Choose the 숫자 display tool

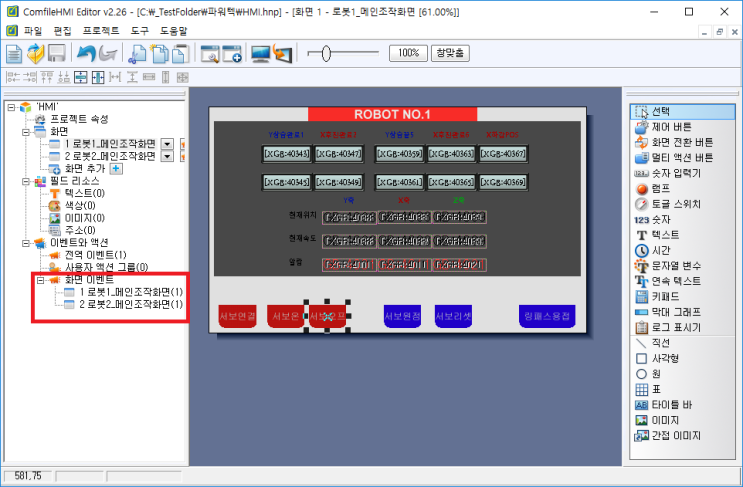(x=652, y=219)
